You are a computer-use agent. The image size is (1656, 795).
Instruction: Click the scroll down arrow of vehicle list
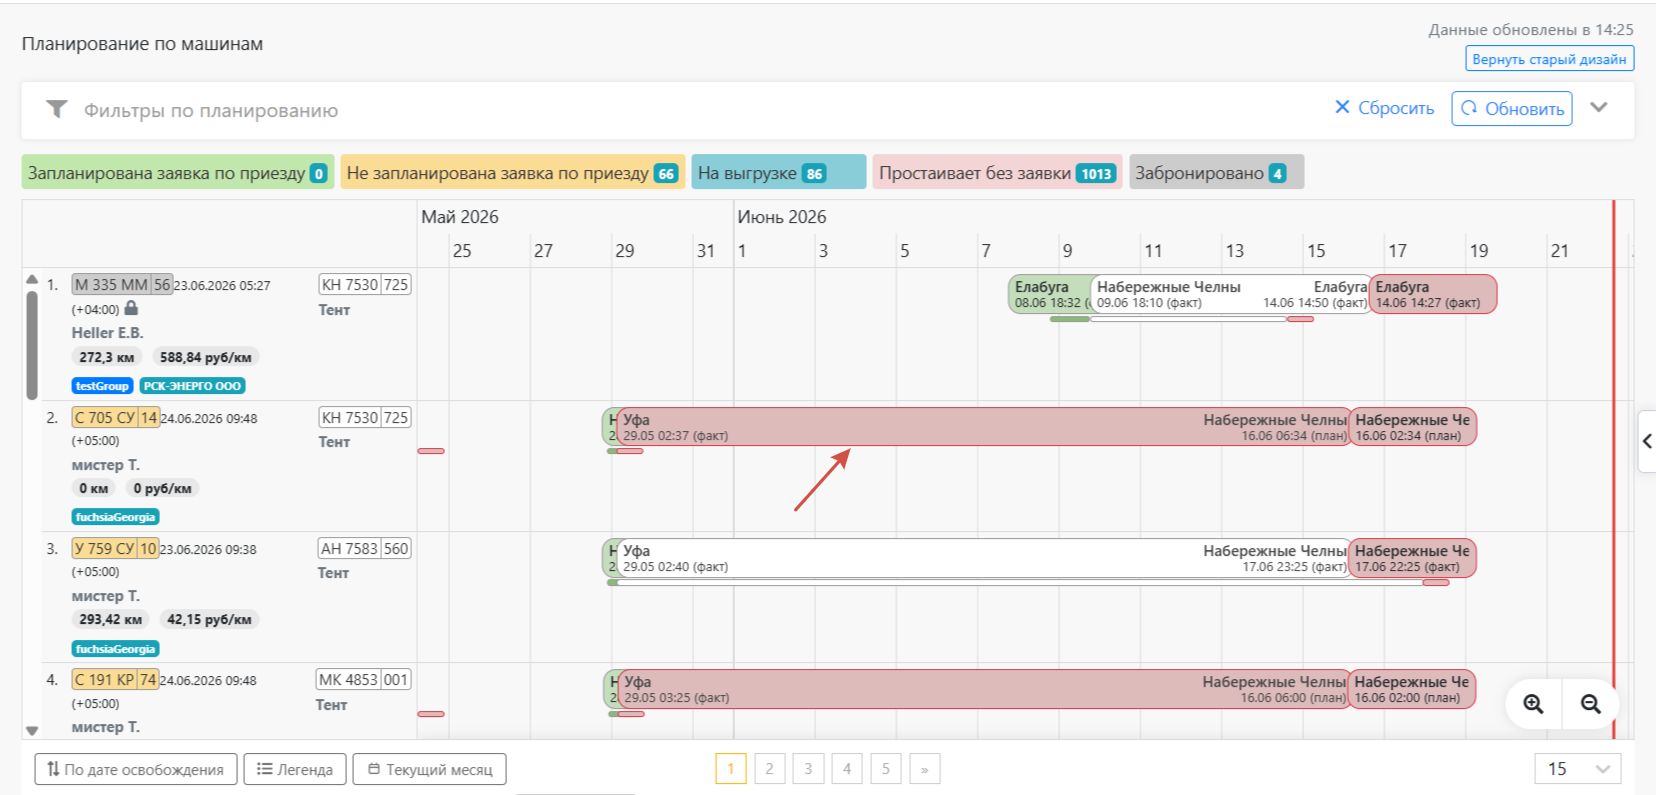click(32, 731)
